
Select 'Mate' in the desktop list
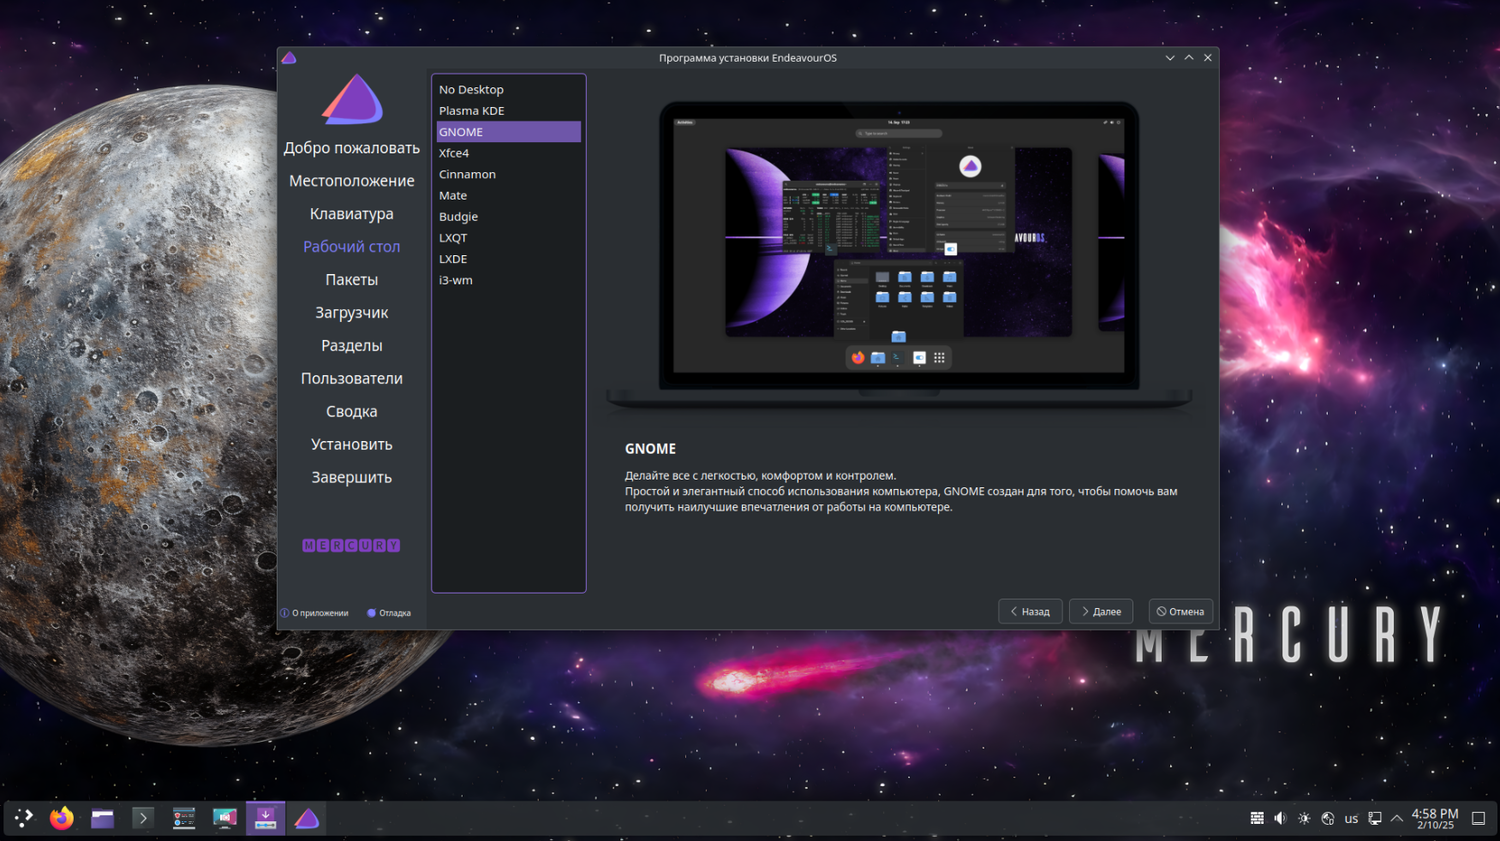coord(509,195)
